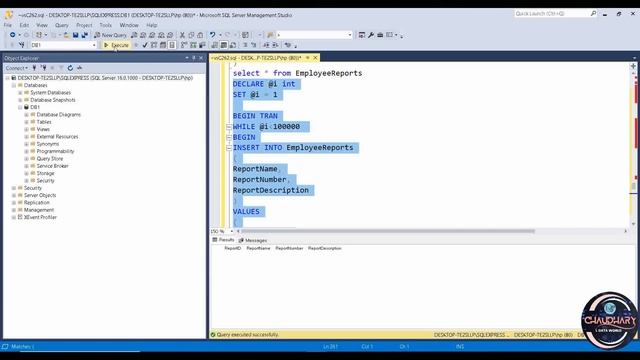Open the Edit menu

coord(24,25)
